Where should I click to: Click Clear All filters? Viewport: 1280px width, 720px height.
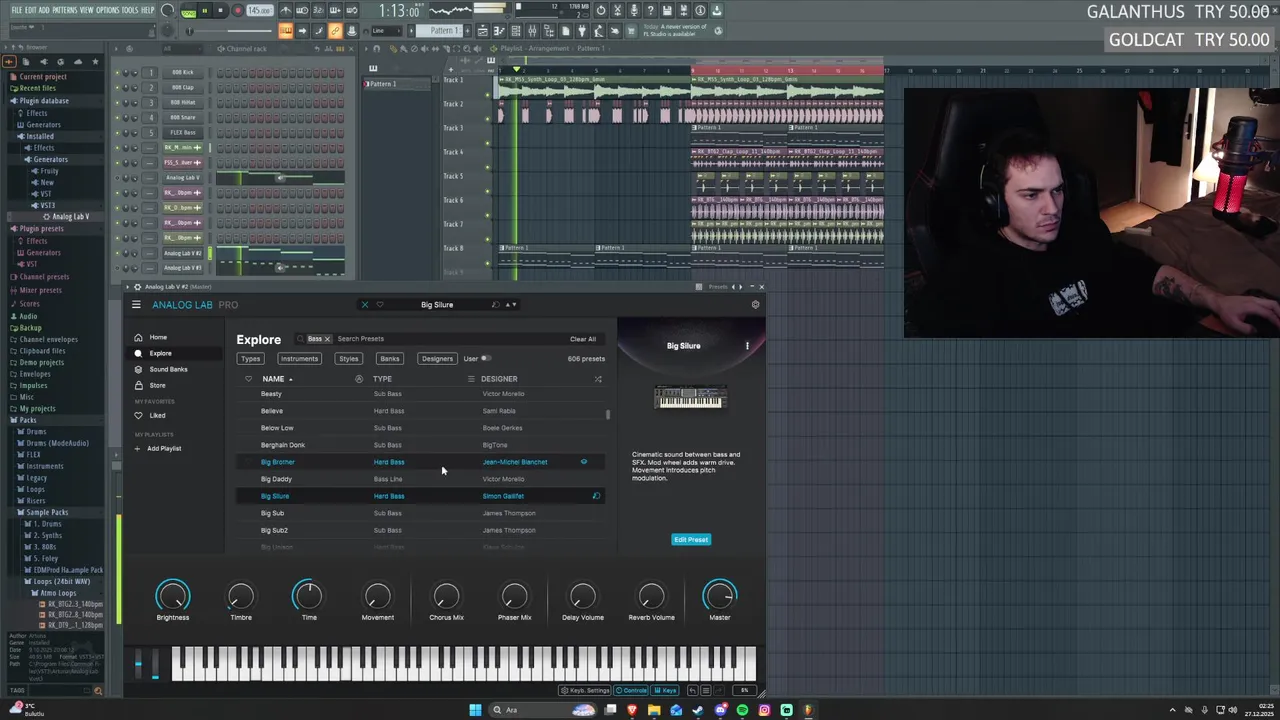[x=583, y=339]
